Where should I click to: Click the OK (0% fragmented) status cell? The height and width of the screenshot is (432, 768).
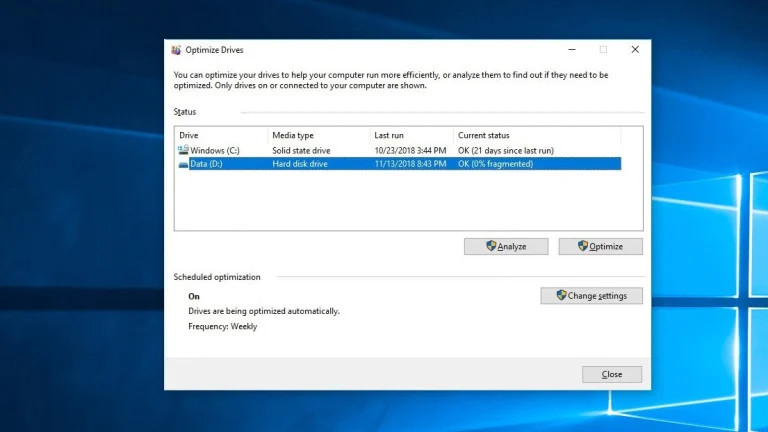pyautogui.click(x=495, y=164)
